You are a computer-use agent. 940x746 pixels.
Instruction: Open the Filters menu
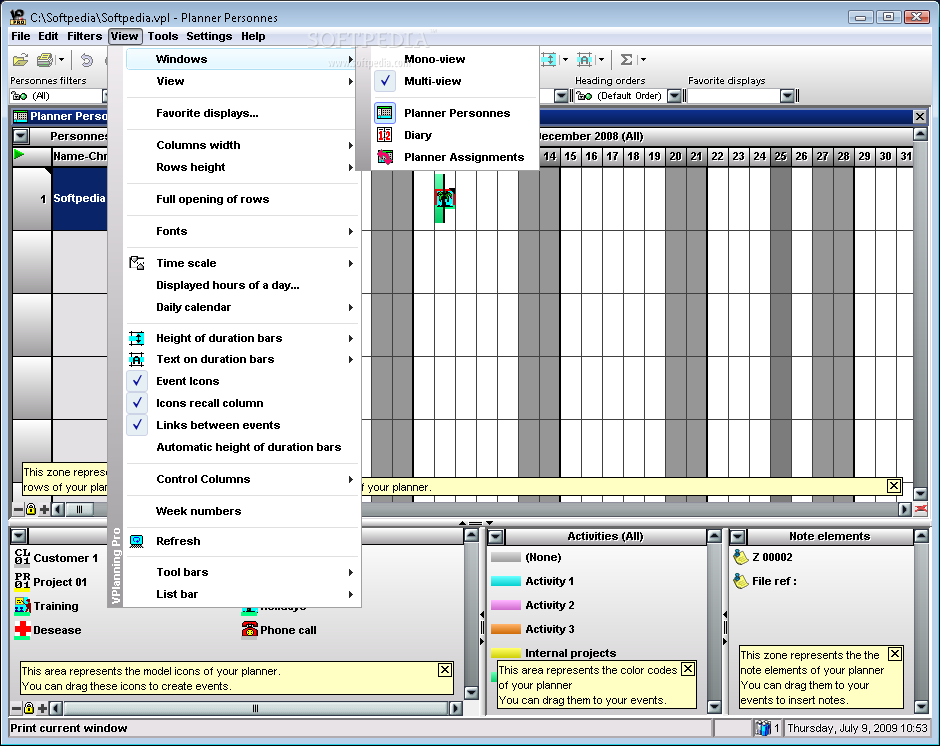[85, 36]
